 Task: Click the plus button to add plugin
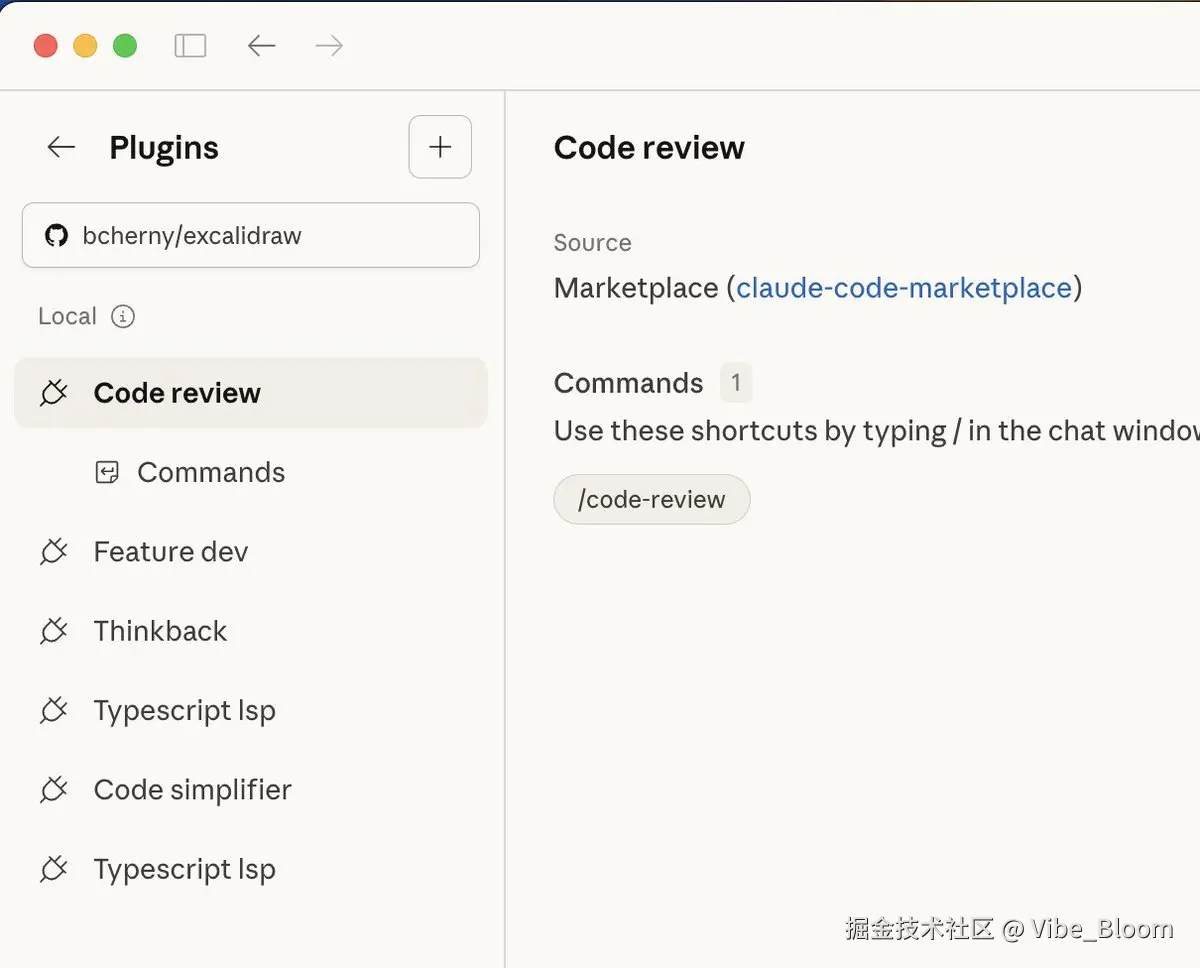click(x=440, y=148)
